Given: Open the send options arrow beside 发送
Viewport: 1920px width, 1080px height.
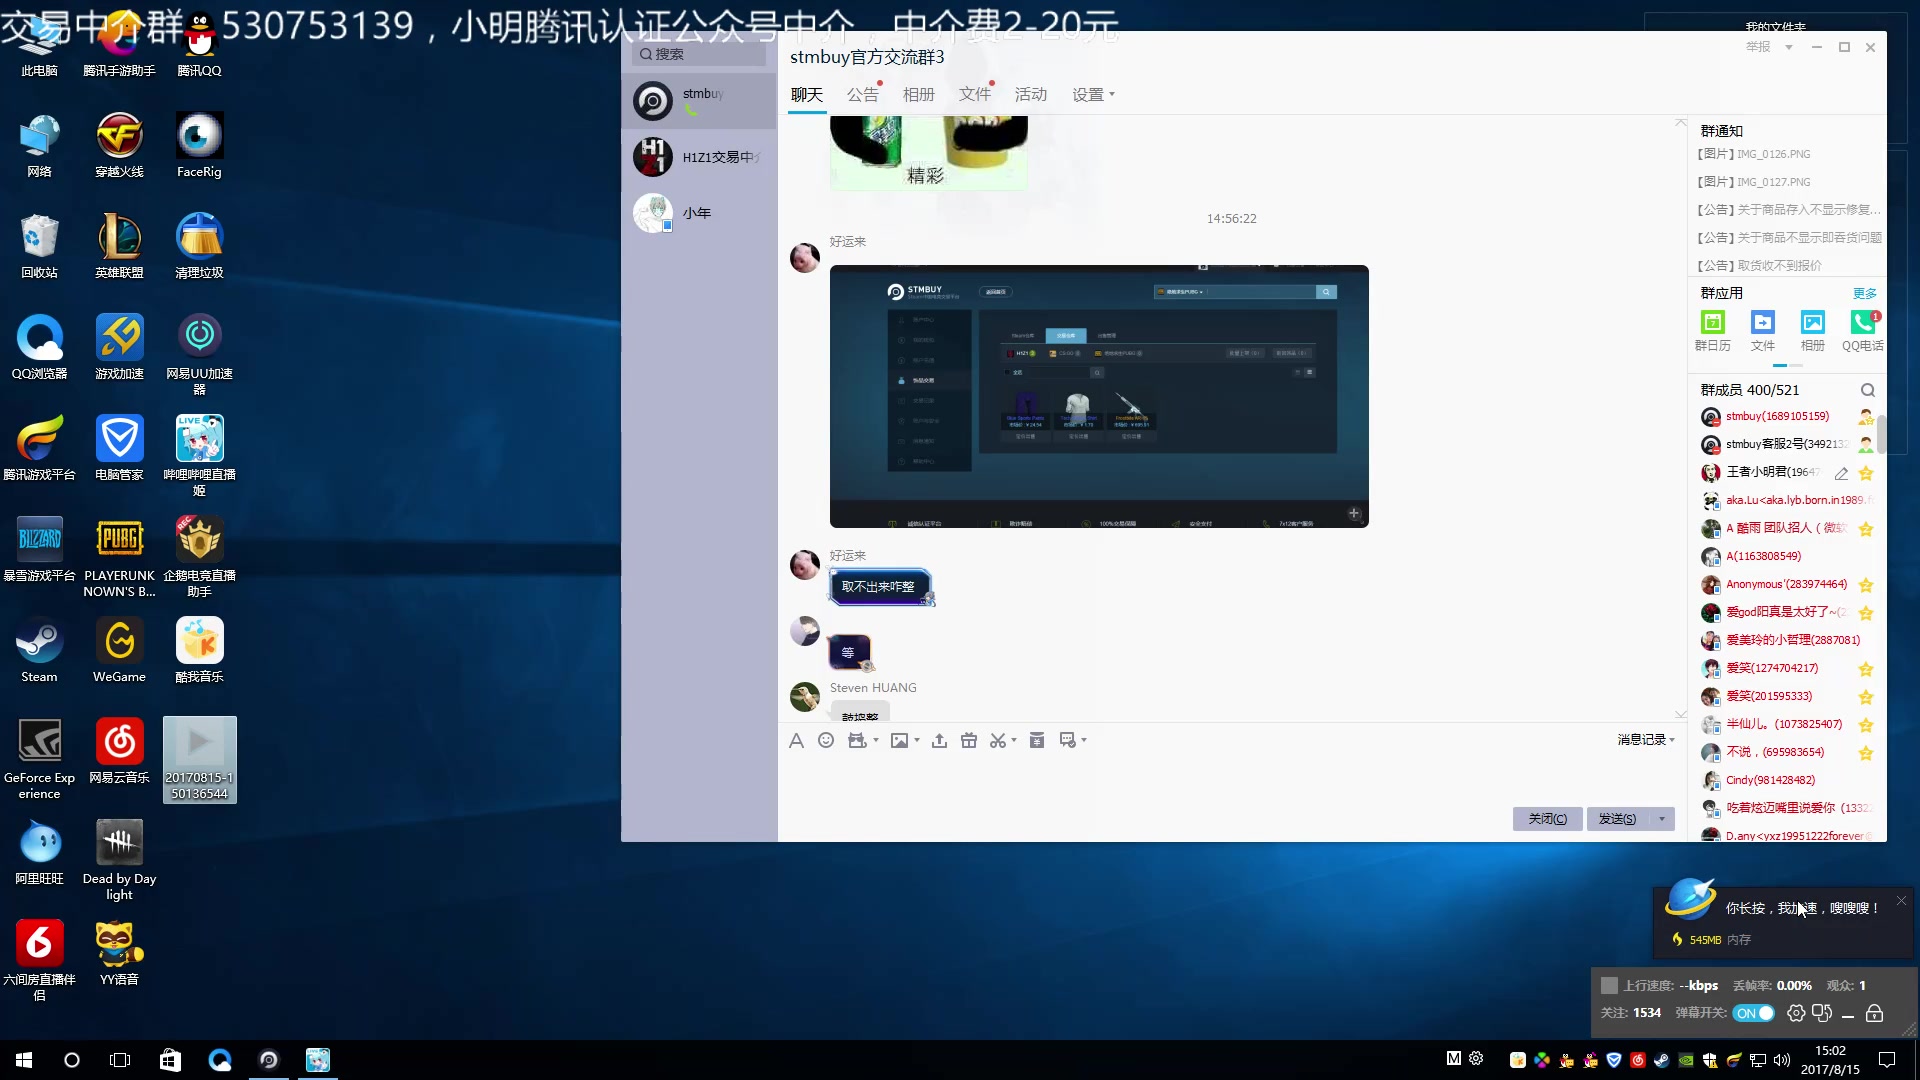Looking at the screenshot, I should 1662,819.
